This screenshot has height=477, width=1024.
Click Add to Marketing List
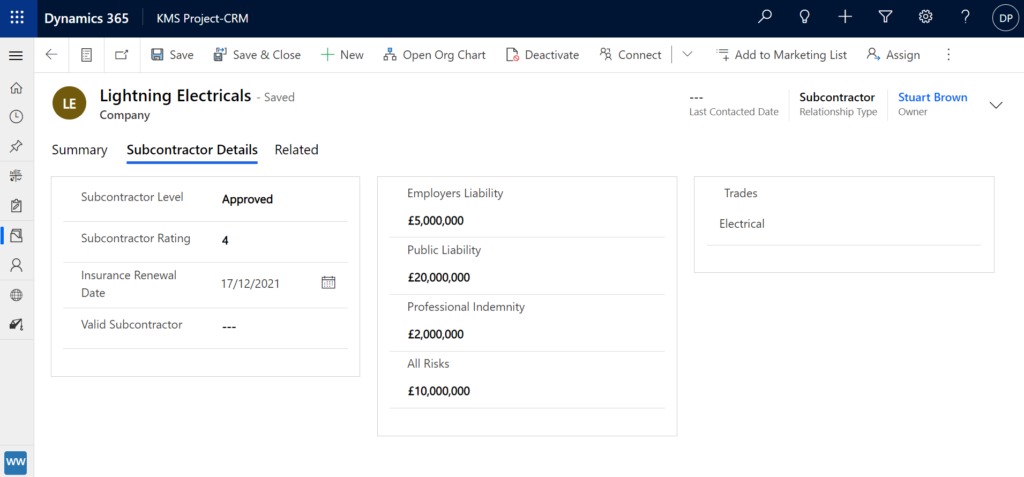(782, 55)
